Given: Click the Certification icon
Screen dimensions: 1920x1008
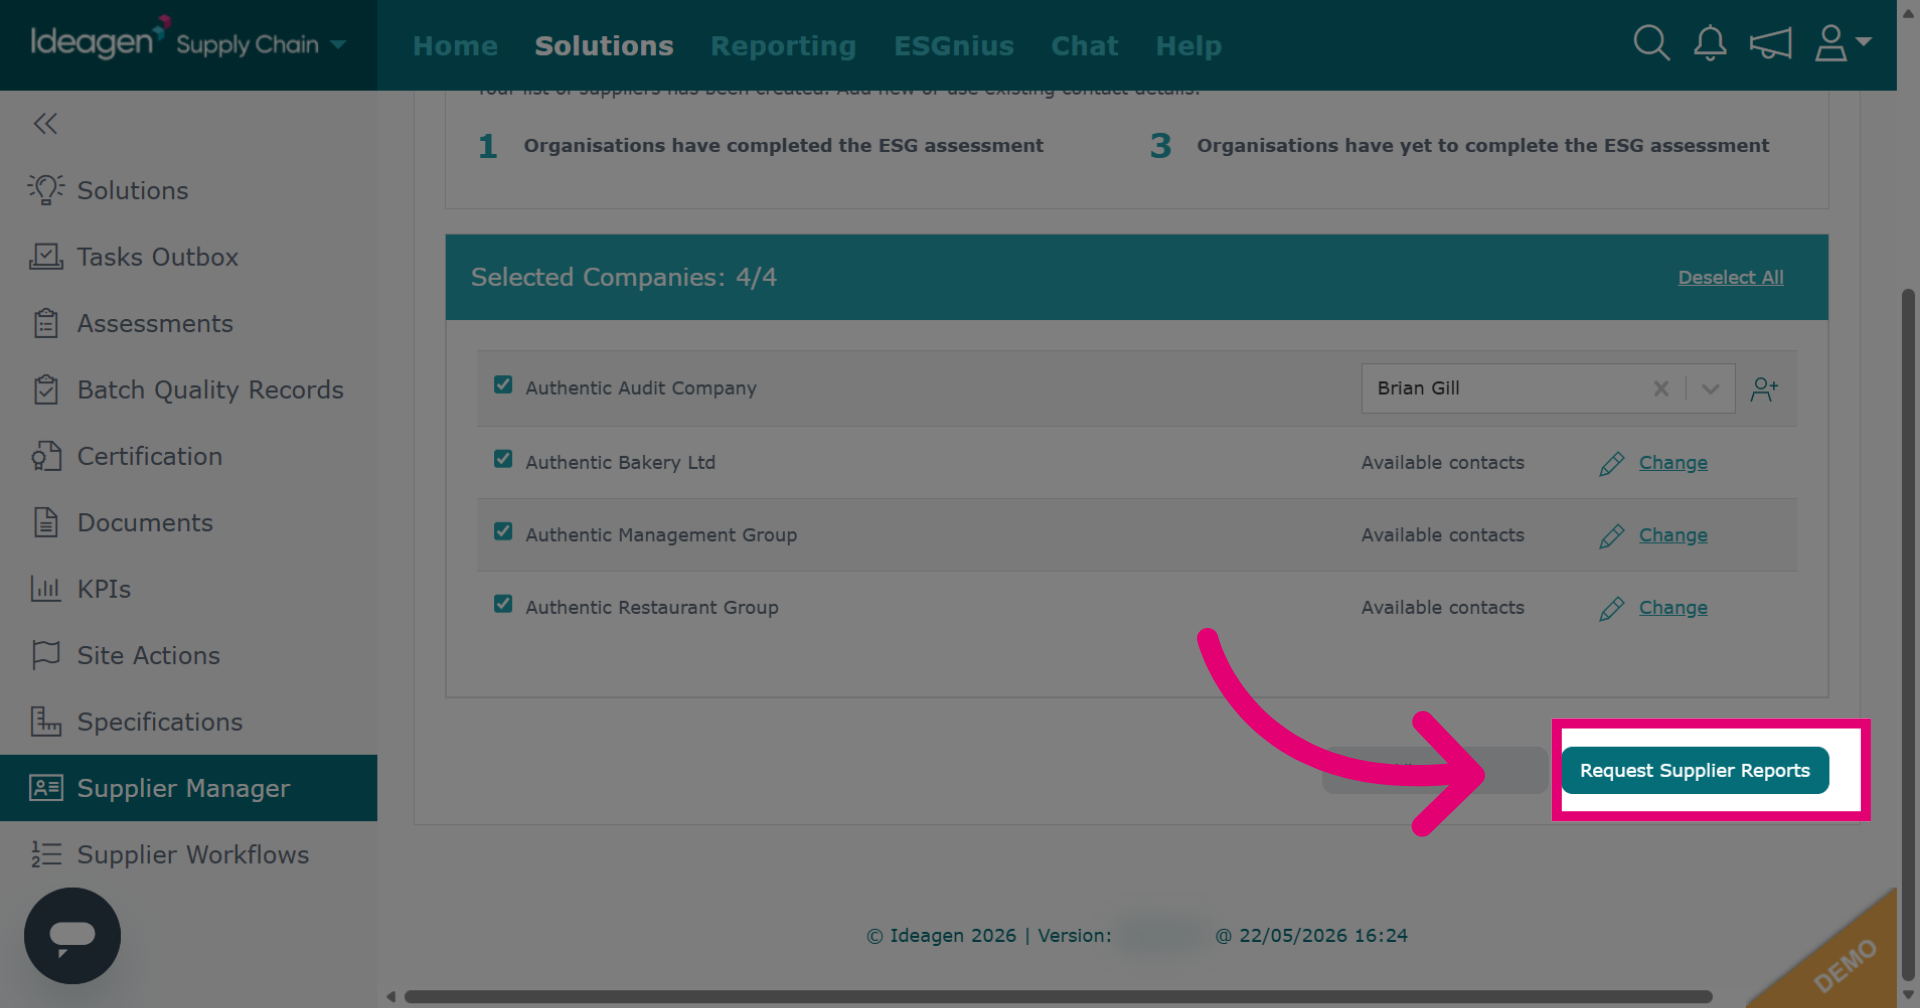Looking at the screenshot, I should 45,456.
